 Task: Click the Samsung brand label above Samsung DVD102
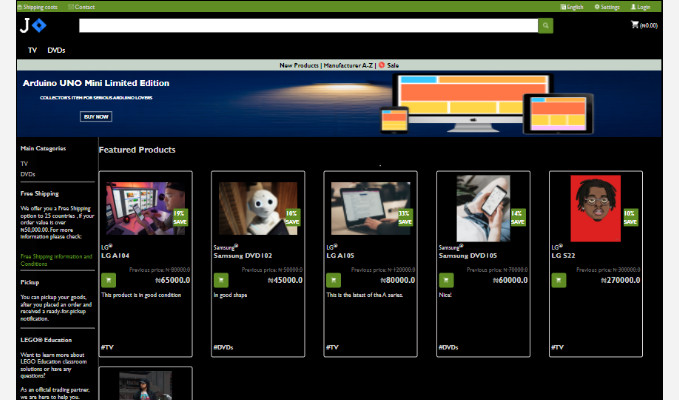[x=225, y=247]
